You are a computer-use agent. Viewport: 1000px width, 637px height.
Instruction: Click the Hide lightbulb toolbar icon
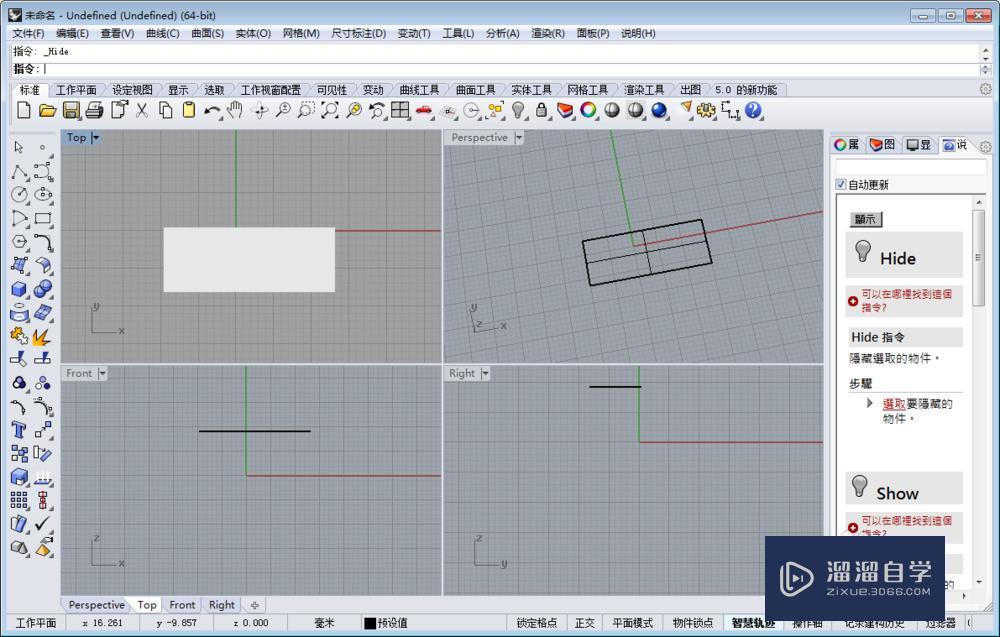(518, 110)
